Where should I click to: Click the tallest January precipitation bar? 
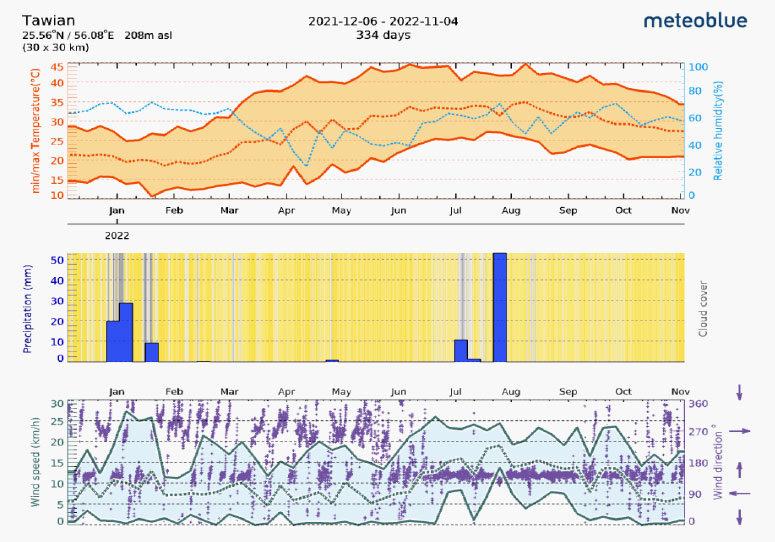pos(126,331)
